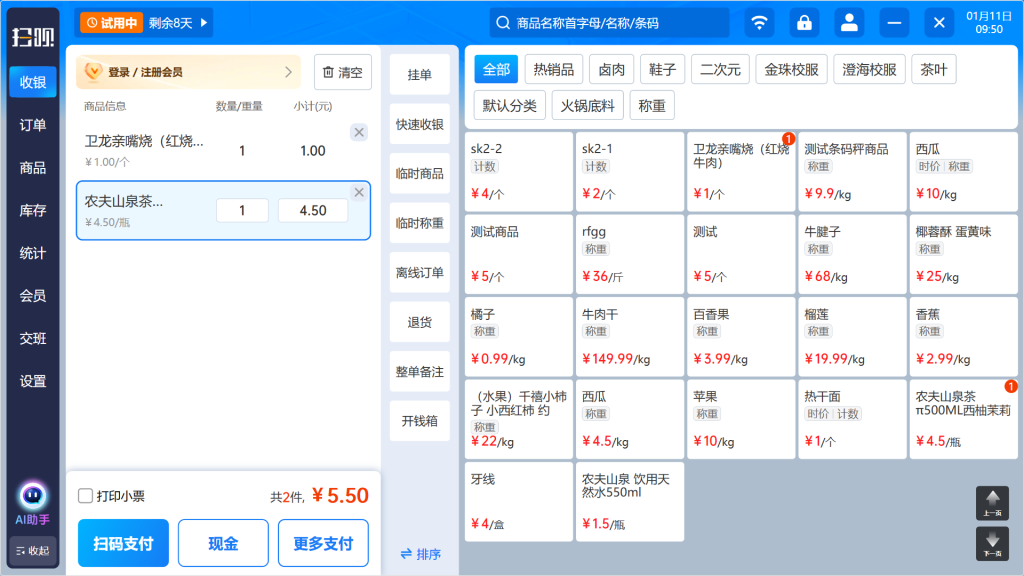Collapse the sidebar with 收起 button
The width and height of the screenshot is (1024, 576).
33,550
